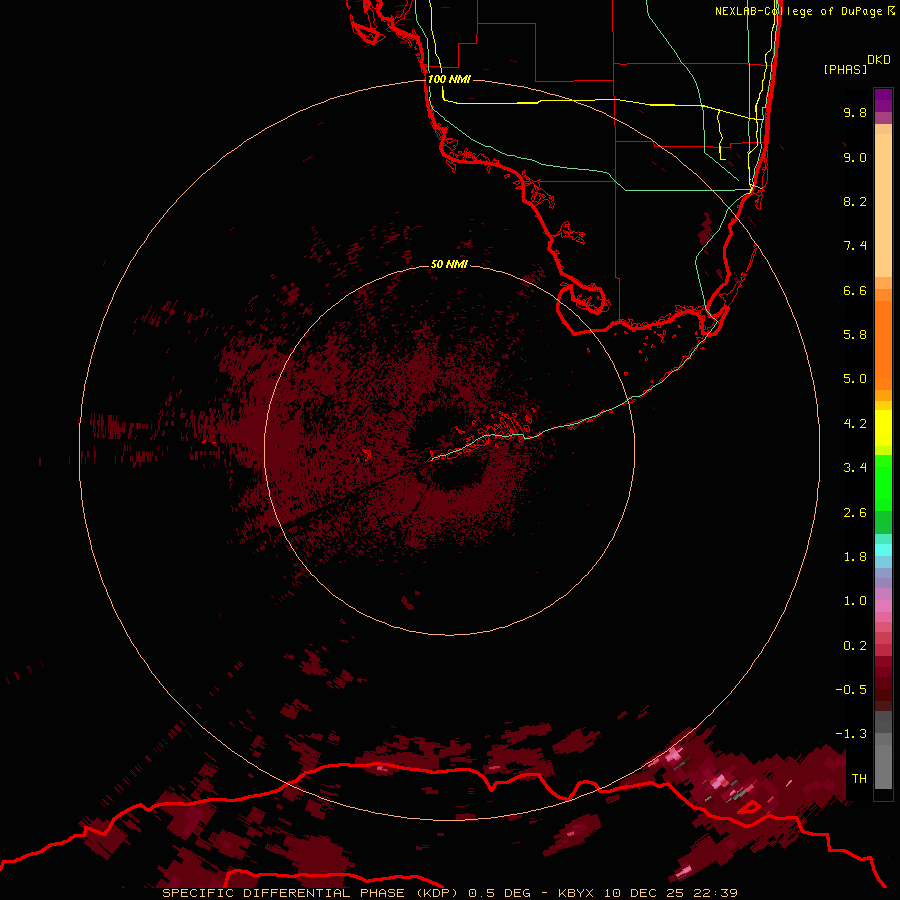The height and width of the screenshot is (900, 900).
Task: Click the purple top segment of color bar
Action: tap(883, 100)
